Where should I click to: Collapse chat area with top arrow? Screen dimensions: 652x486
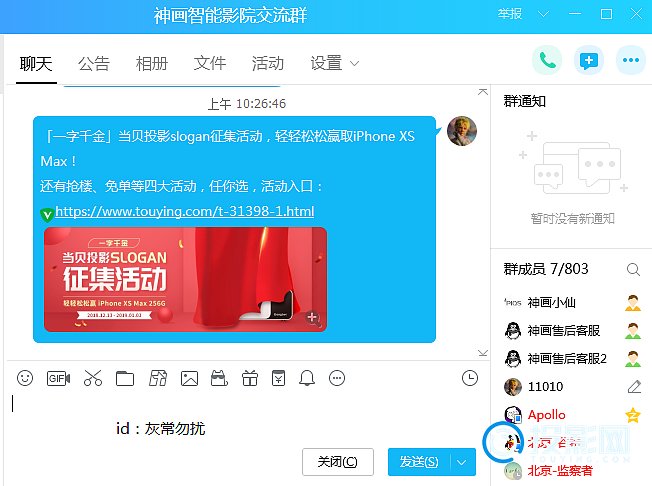coord(483,91)
